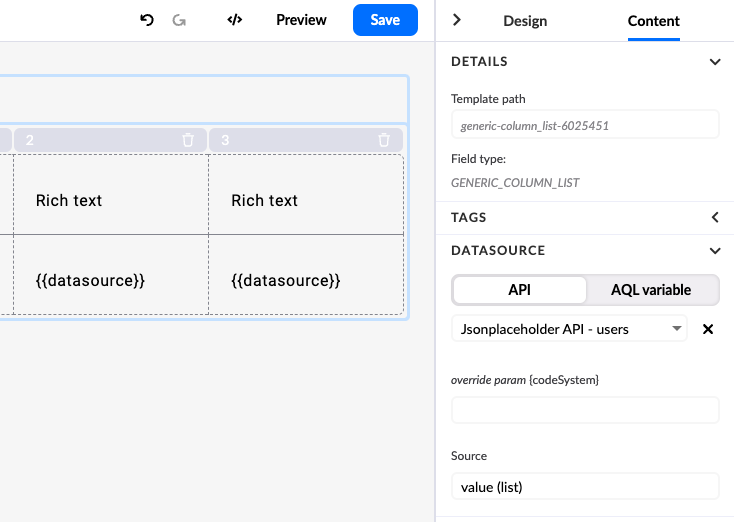This screenshot has width=734, height=522.
Task: Clear the selected API with the X
Action: point(708,329)
